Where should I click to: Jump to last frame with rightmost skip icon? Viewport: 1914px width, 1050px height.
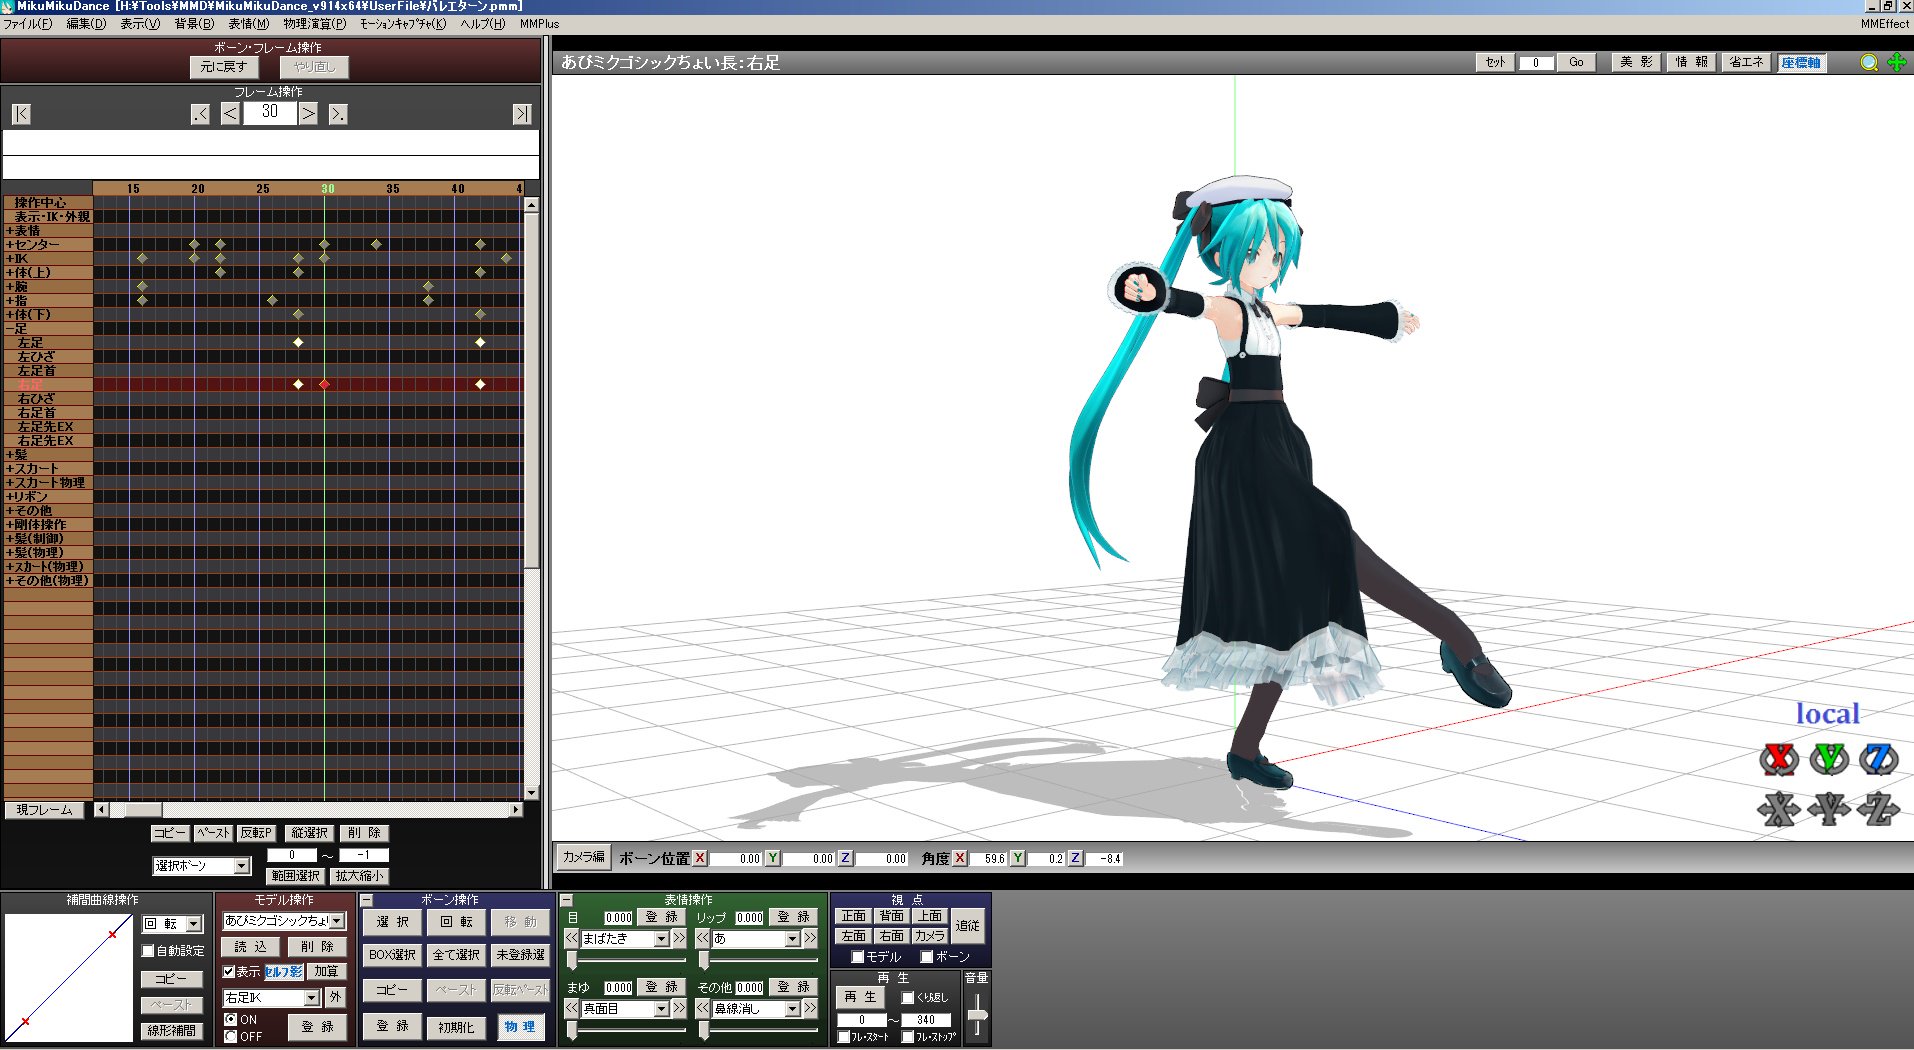click(x=521, y=113)
